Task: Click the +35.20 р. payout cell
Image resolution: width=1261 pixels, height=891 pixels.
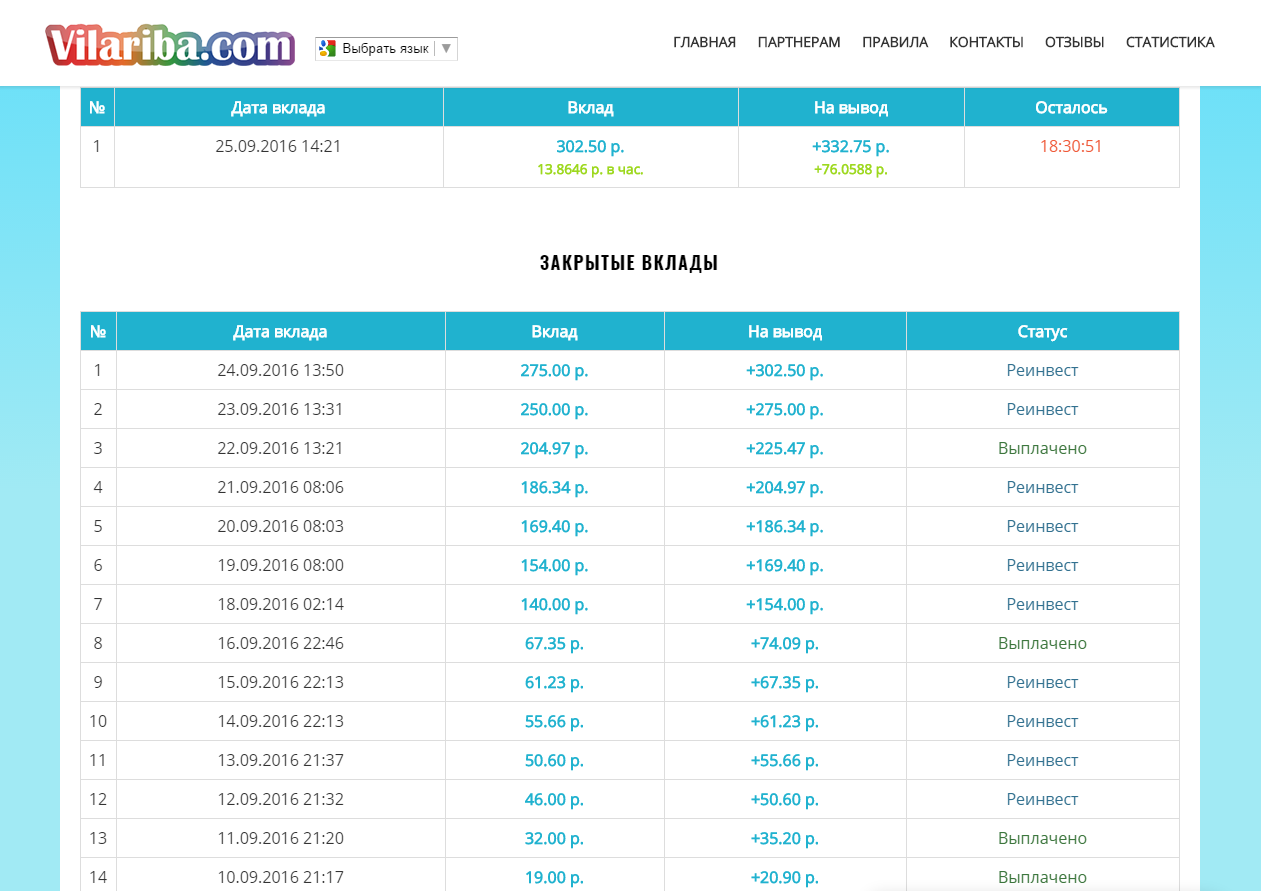Action: (x=785, y=838)
